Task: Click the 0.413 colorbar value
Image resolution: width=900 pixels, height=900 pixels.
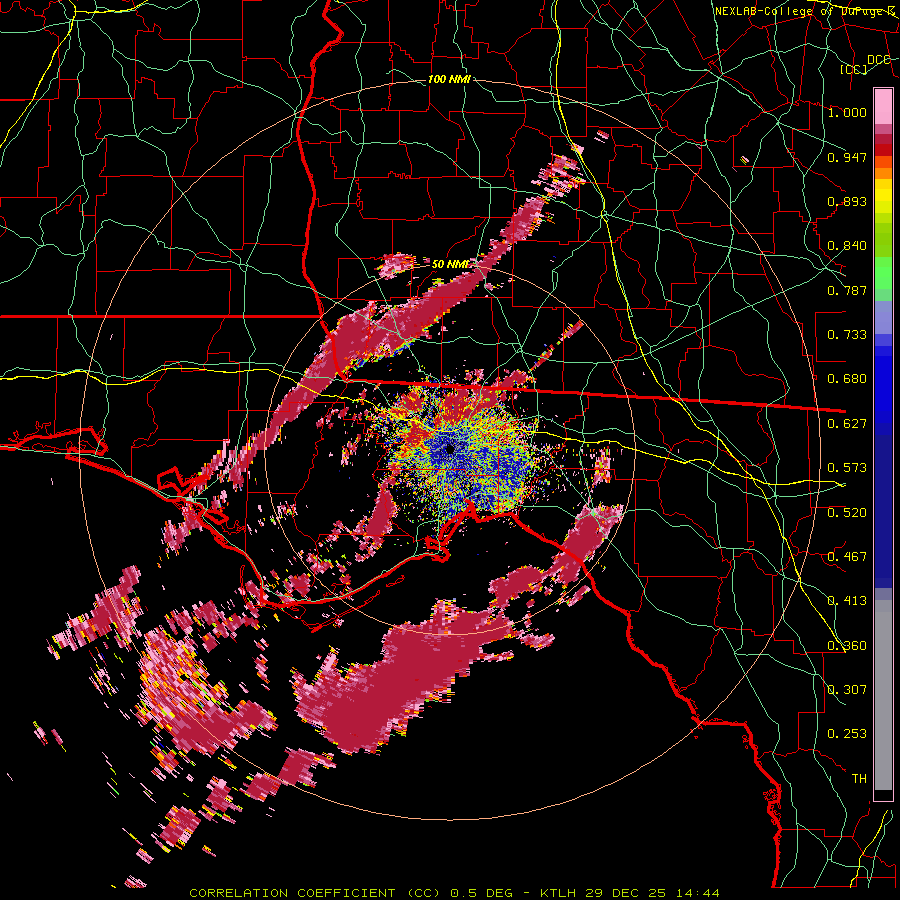Action: point(847,601)
